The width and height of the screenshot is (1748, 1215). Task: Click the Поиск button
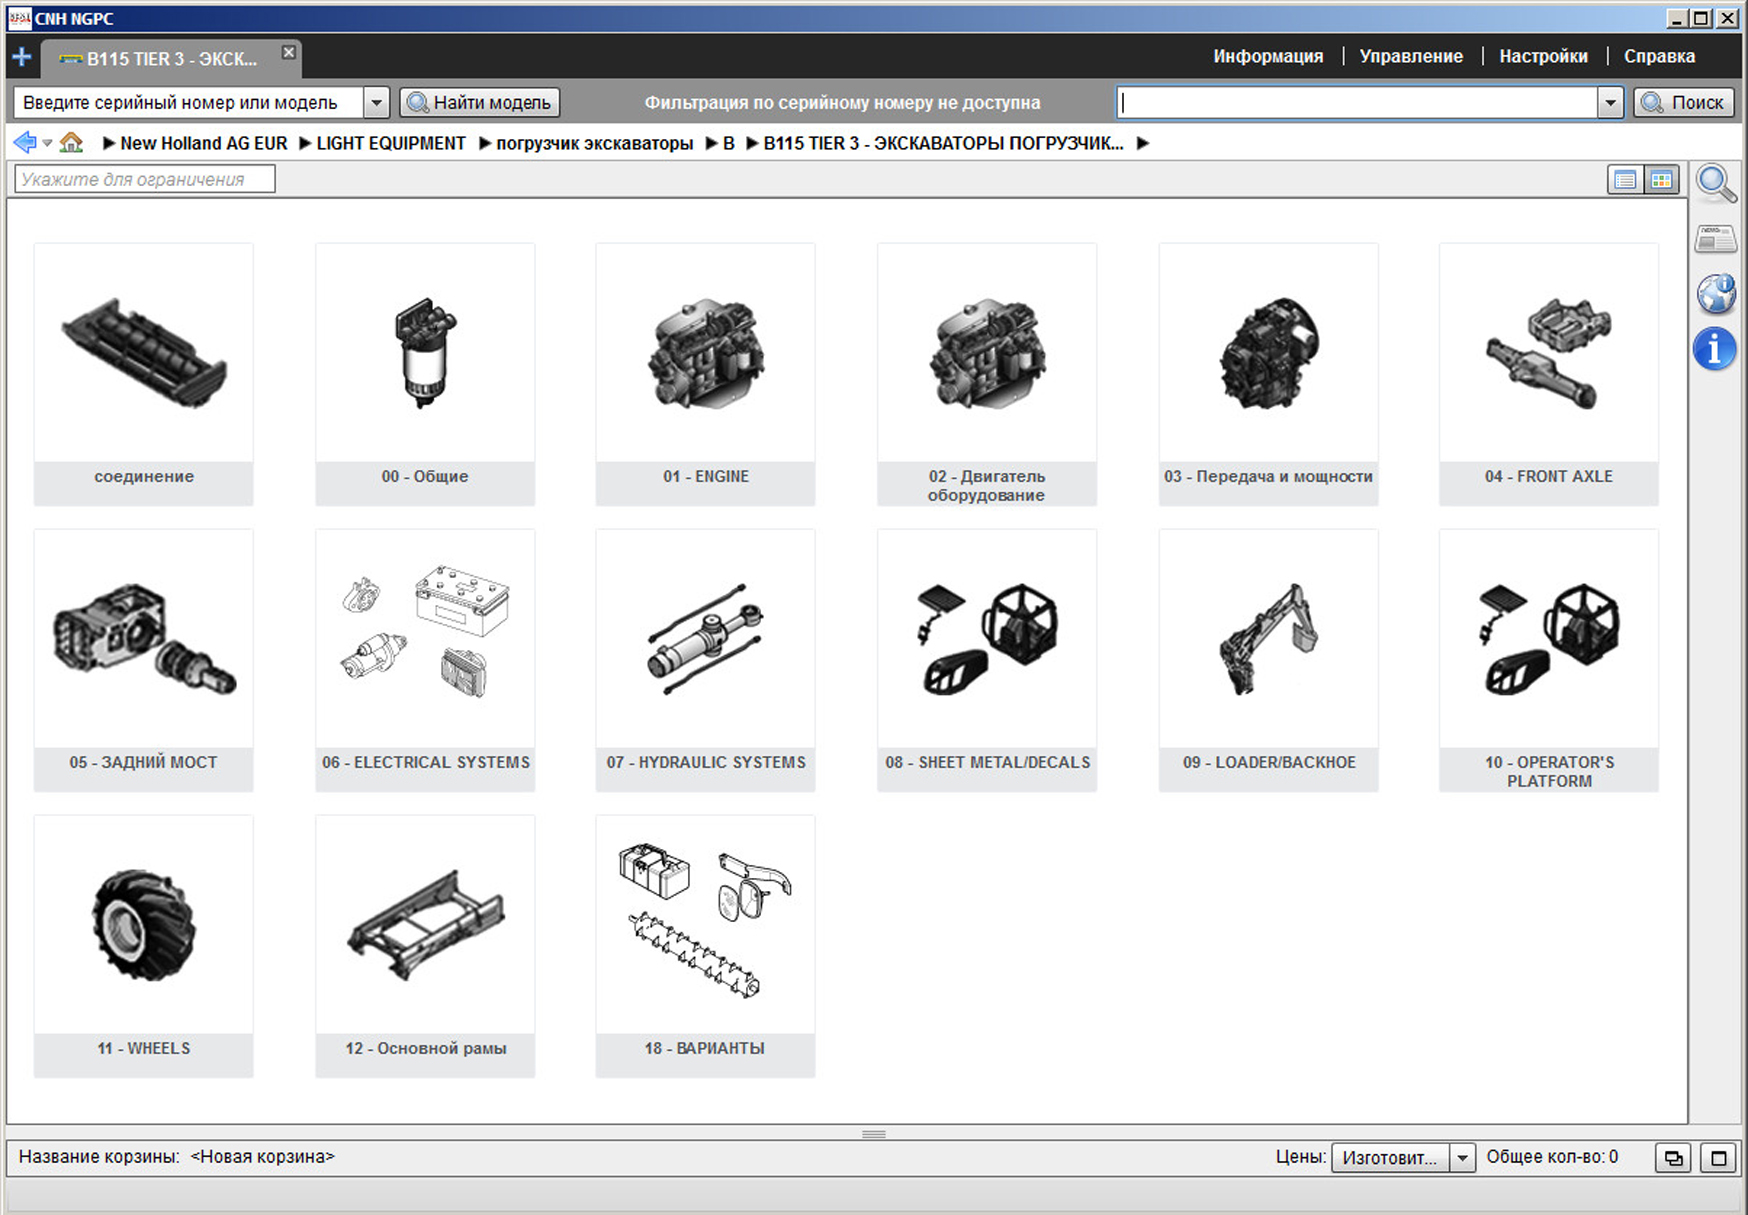click(1684, 102)
